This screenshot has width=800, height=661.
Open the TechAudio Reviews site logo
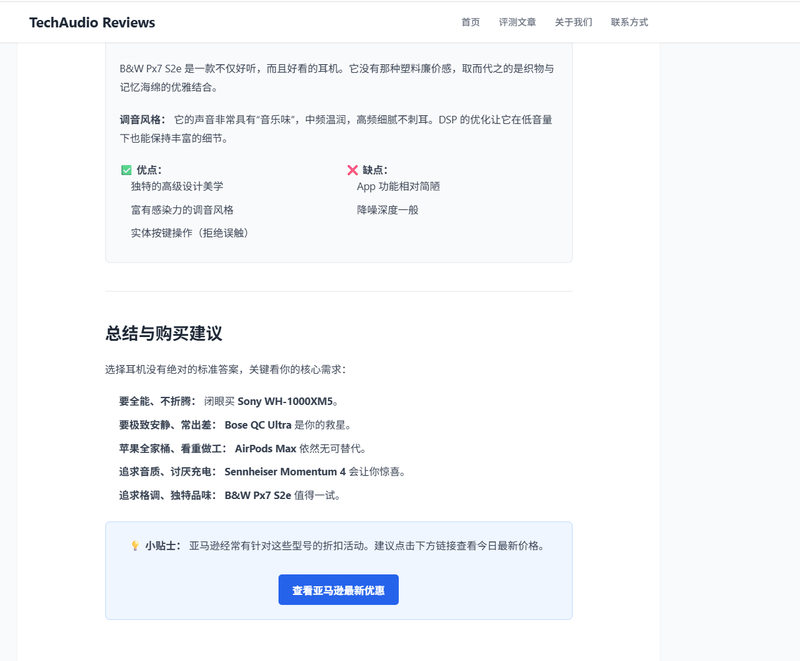pos(92,22)
